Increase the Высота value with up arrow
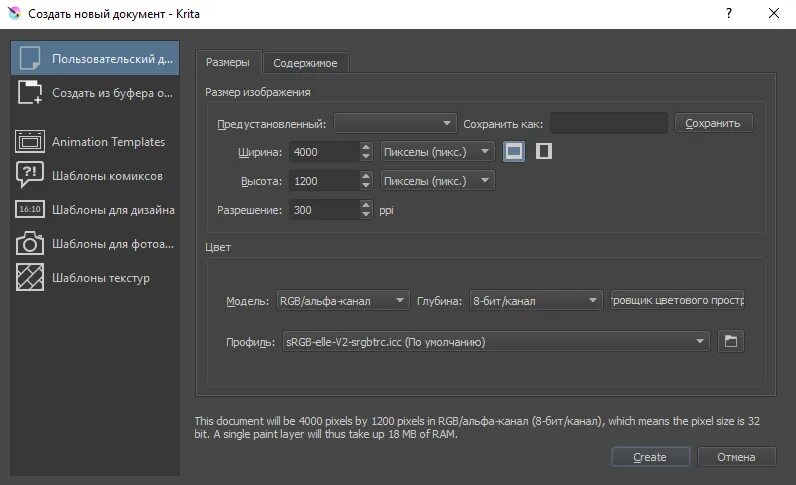796x485 pixels. pyautogui.click(x=366, y=176)
